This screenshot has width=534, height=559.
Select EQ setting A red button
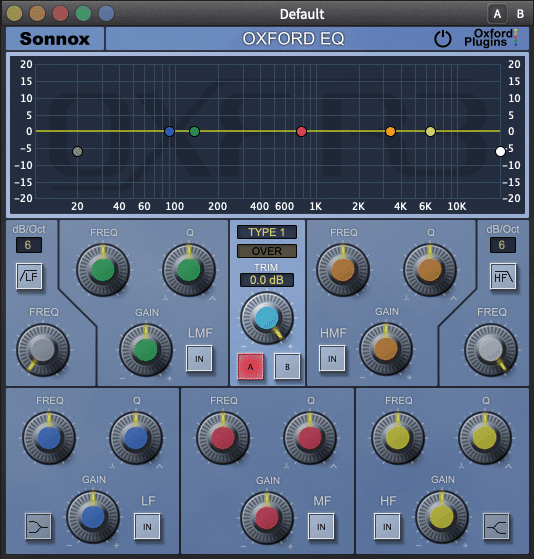(251, 366)
